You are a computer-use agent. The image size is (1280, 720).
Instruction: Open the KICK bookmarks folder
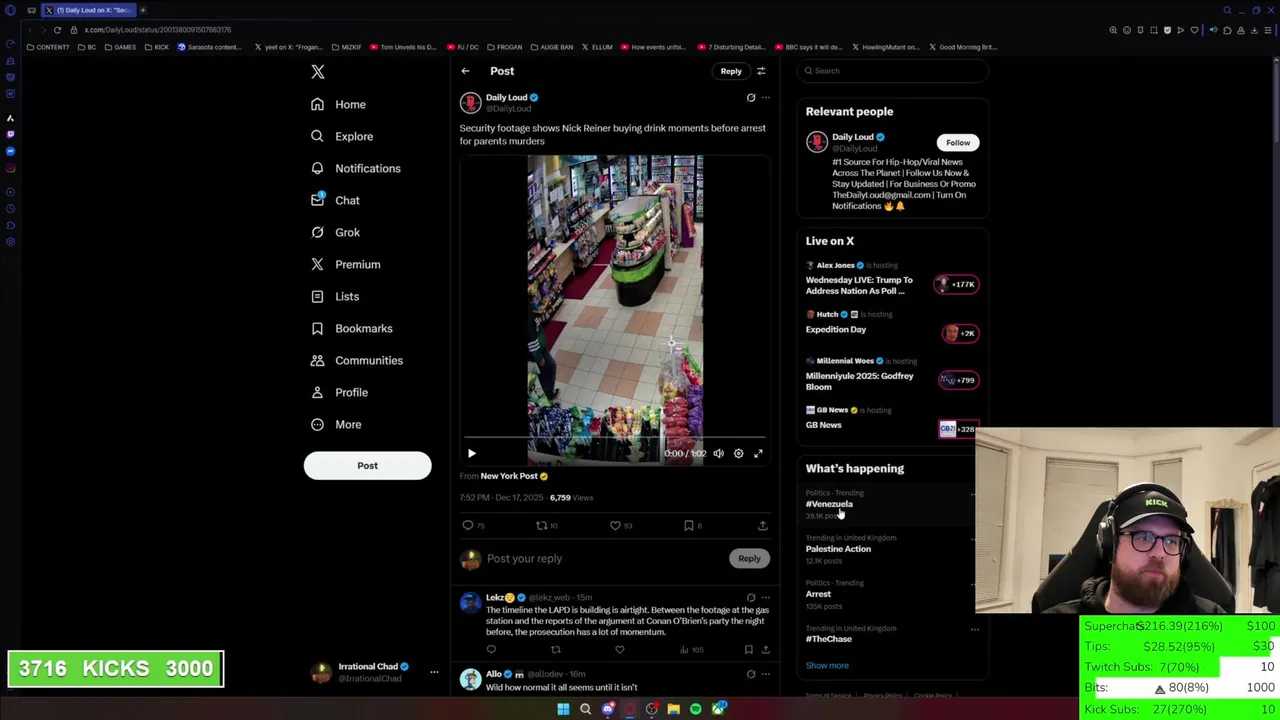click(x=156, y=47)
